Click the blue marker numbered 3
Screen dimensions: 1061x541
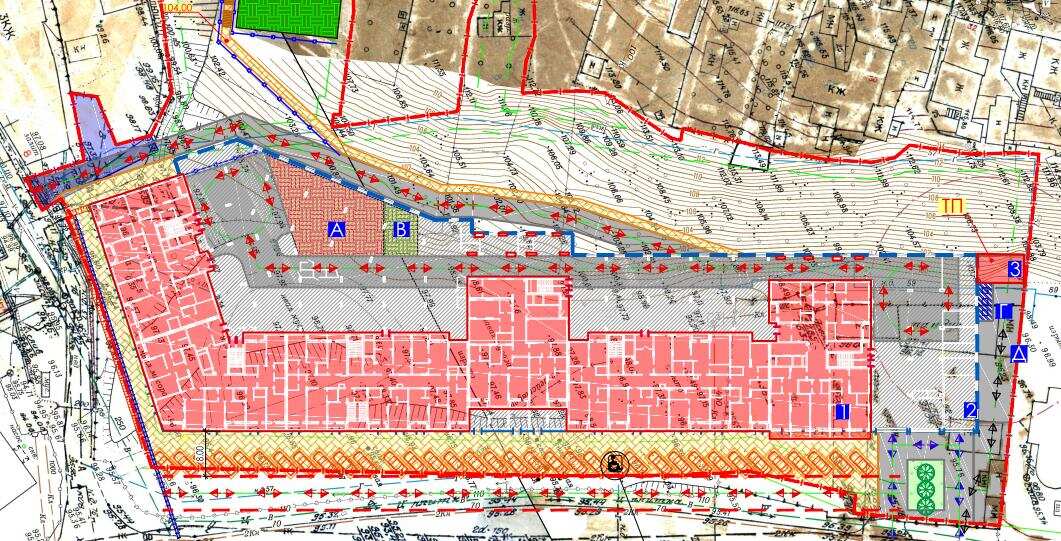point(1014,268)
